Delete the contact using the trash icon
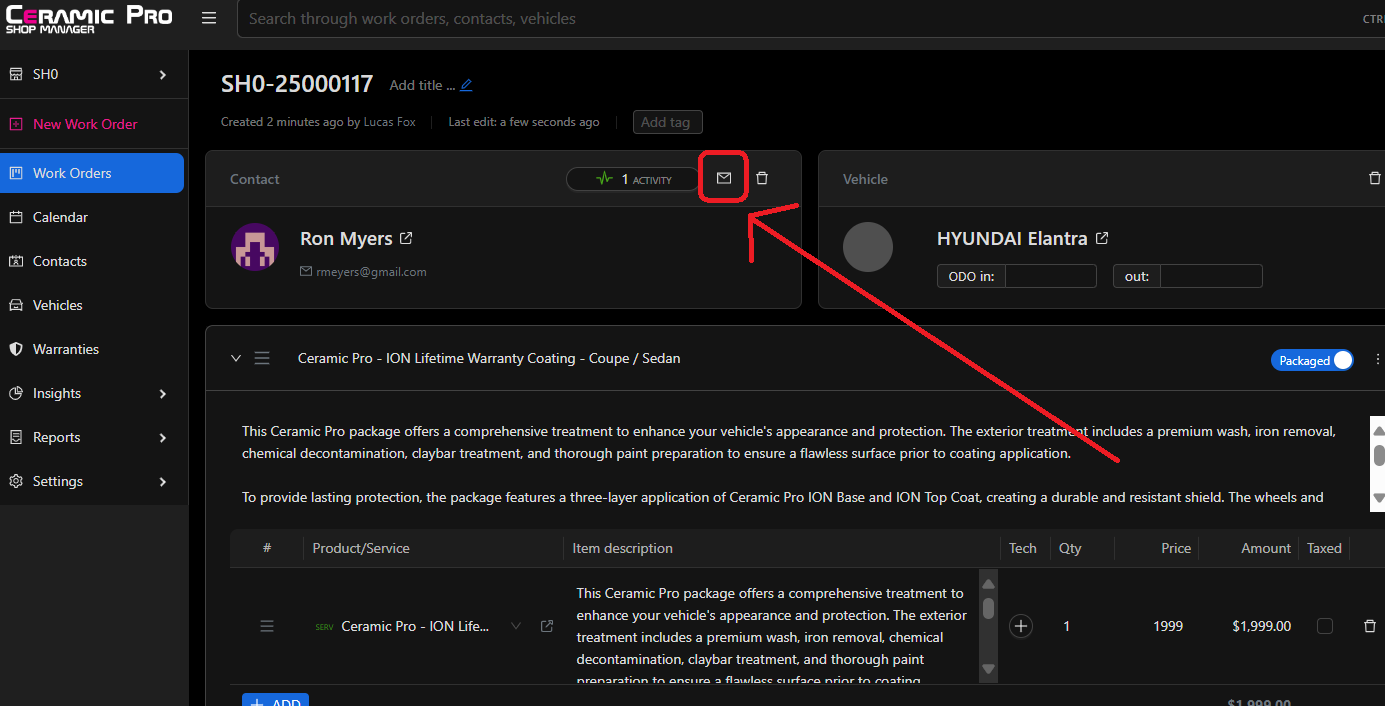The height and width of the screenshot is (706, 1385). tap(762, 178)
